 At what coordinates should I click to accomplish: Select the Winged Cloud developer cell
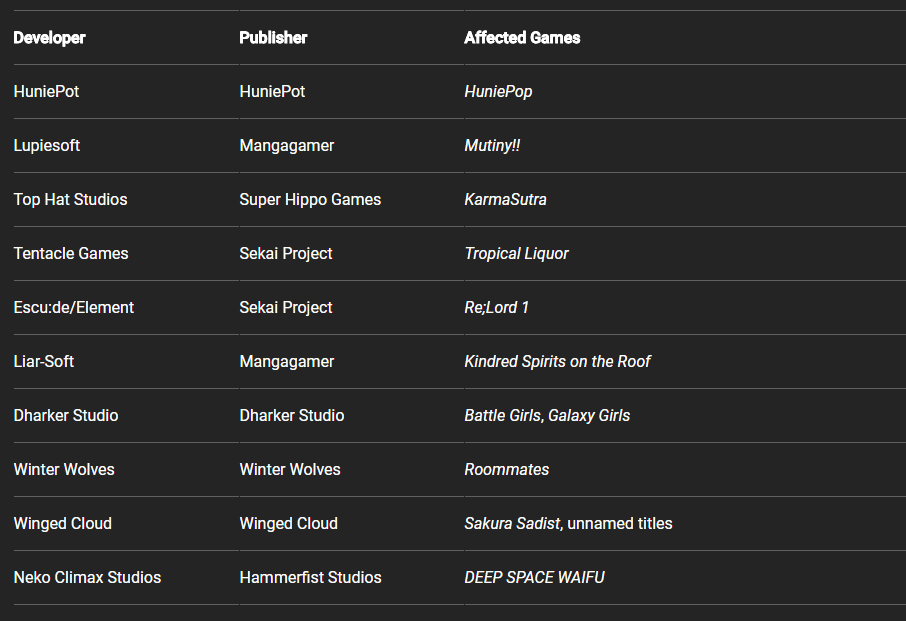pos(62,524)
